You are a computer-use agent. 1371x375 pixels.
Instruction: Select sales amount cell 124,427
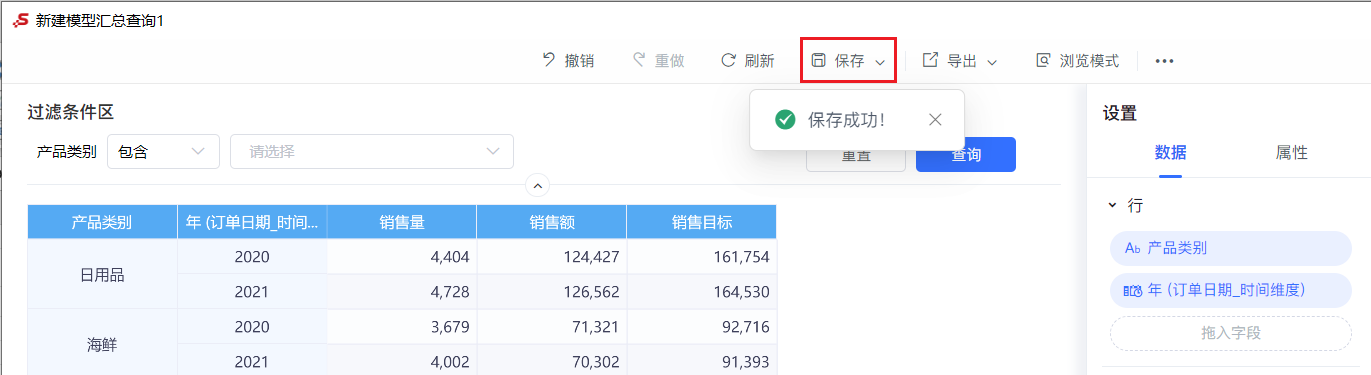click(551, 257)
